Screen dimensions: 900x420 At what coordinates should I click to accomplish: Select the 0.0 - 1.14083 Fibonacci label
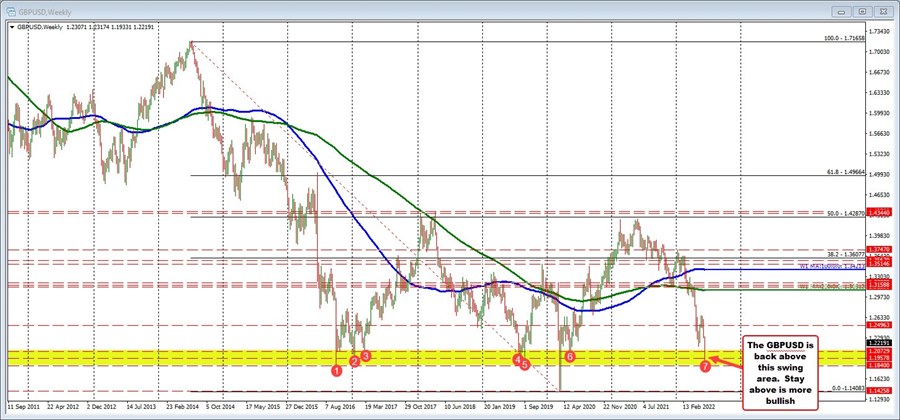[x=846, y=388]
